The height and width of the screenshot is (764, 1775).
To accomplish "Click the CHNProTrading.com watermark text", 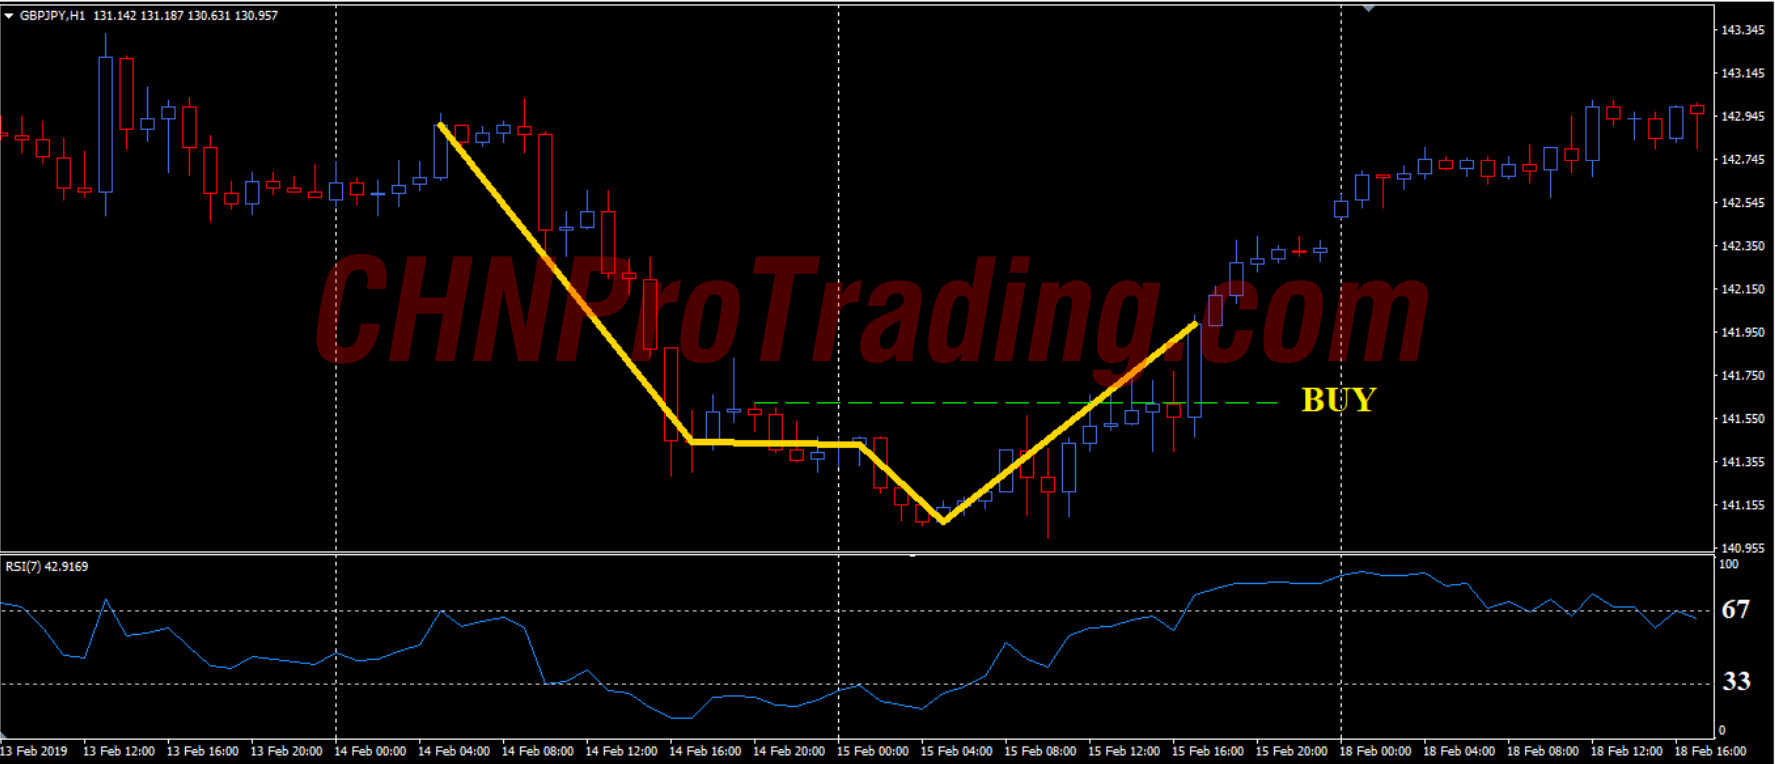I will click(872, 310).
